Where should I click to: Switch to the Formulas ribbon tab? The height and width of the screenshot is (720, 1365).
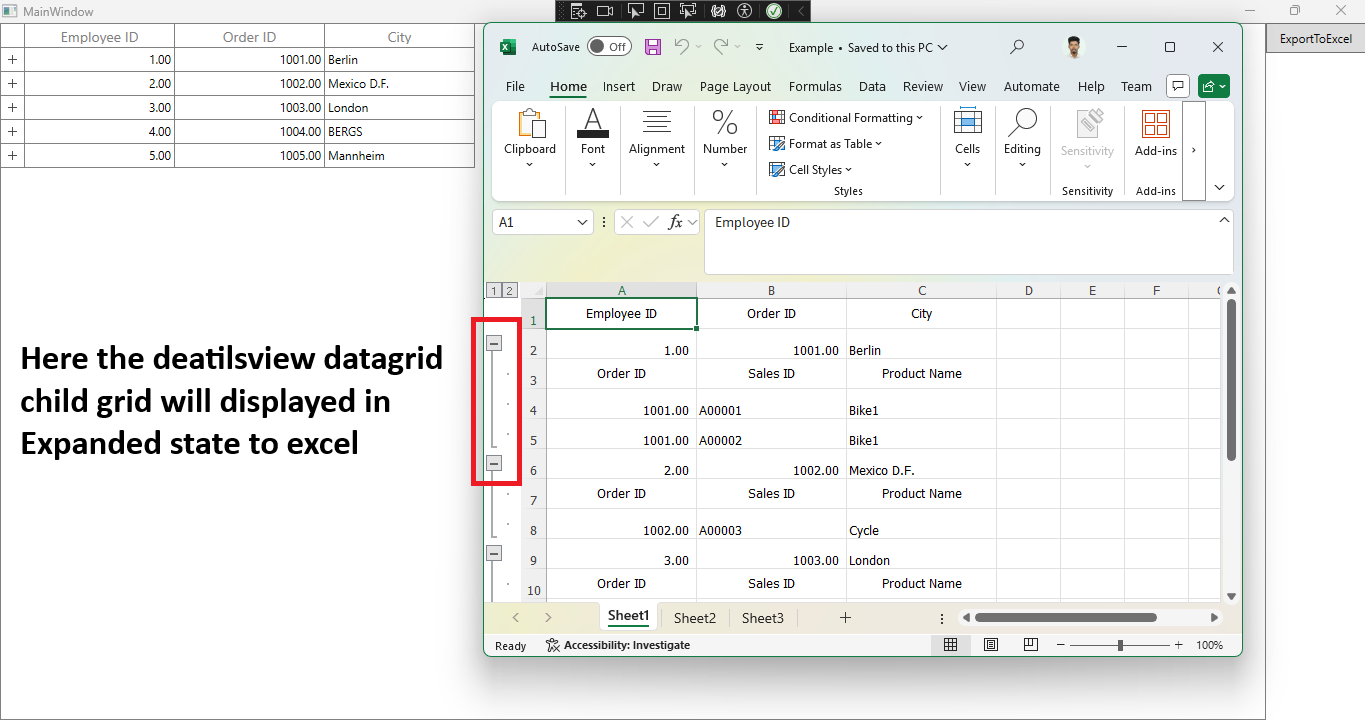click(x=815, y=87)
